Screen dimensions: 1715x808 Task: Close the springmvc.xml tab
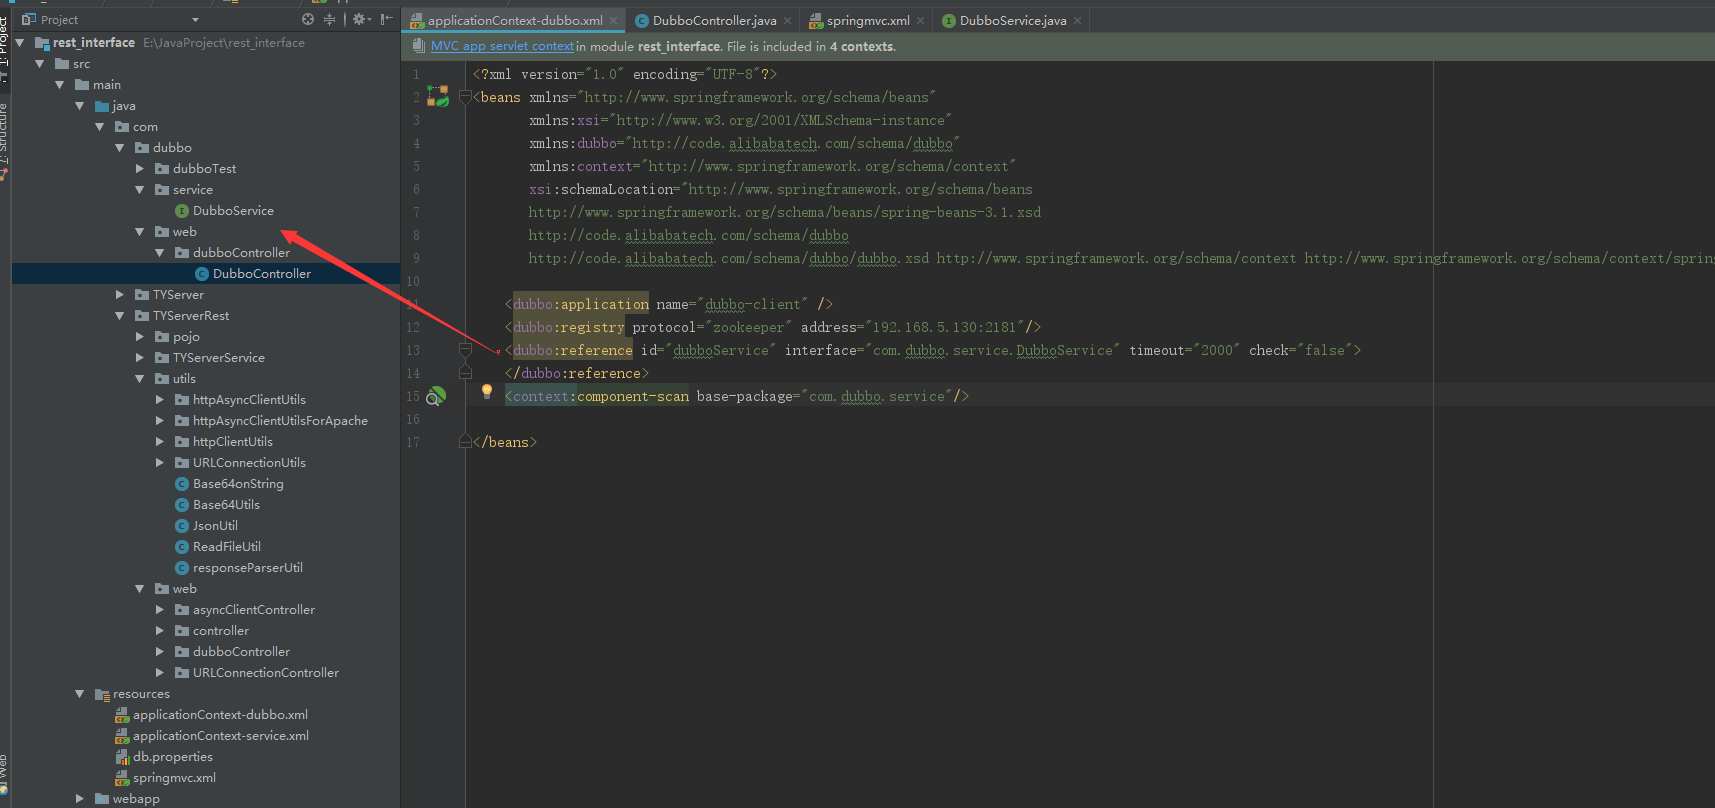921,21
